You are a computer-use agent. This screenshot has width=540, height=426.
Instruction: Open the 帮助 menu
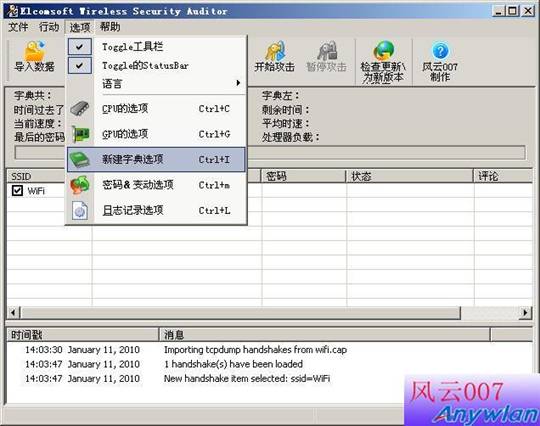[110, 27]
